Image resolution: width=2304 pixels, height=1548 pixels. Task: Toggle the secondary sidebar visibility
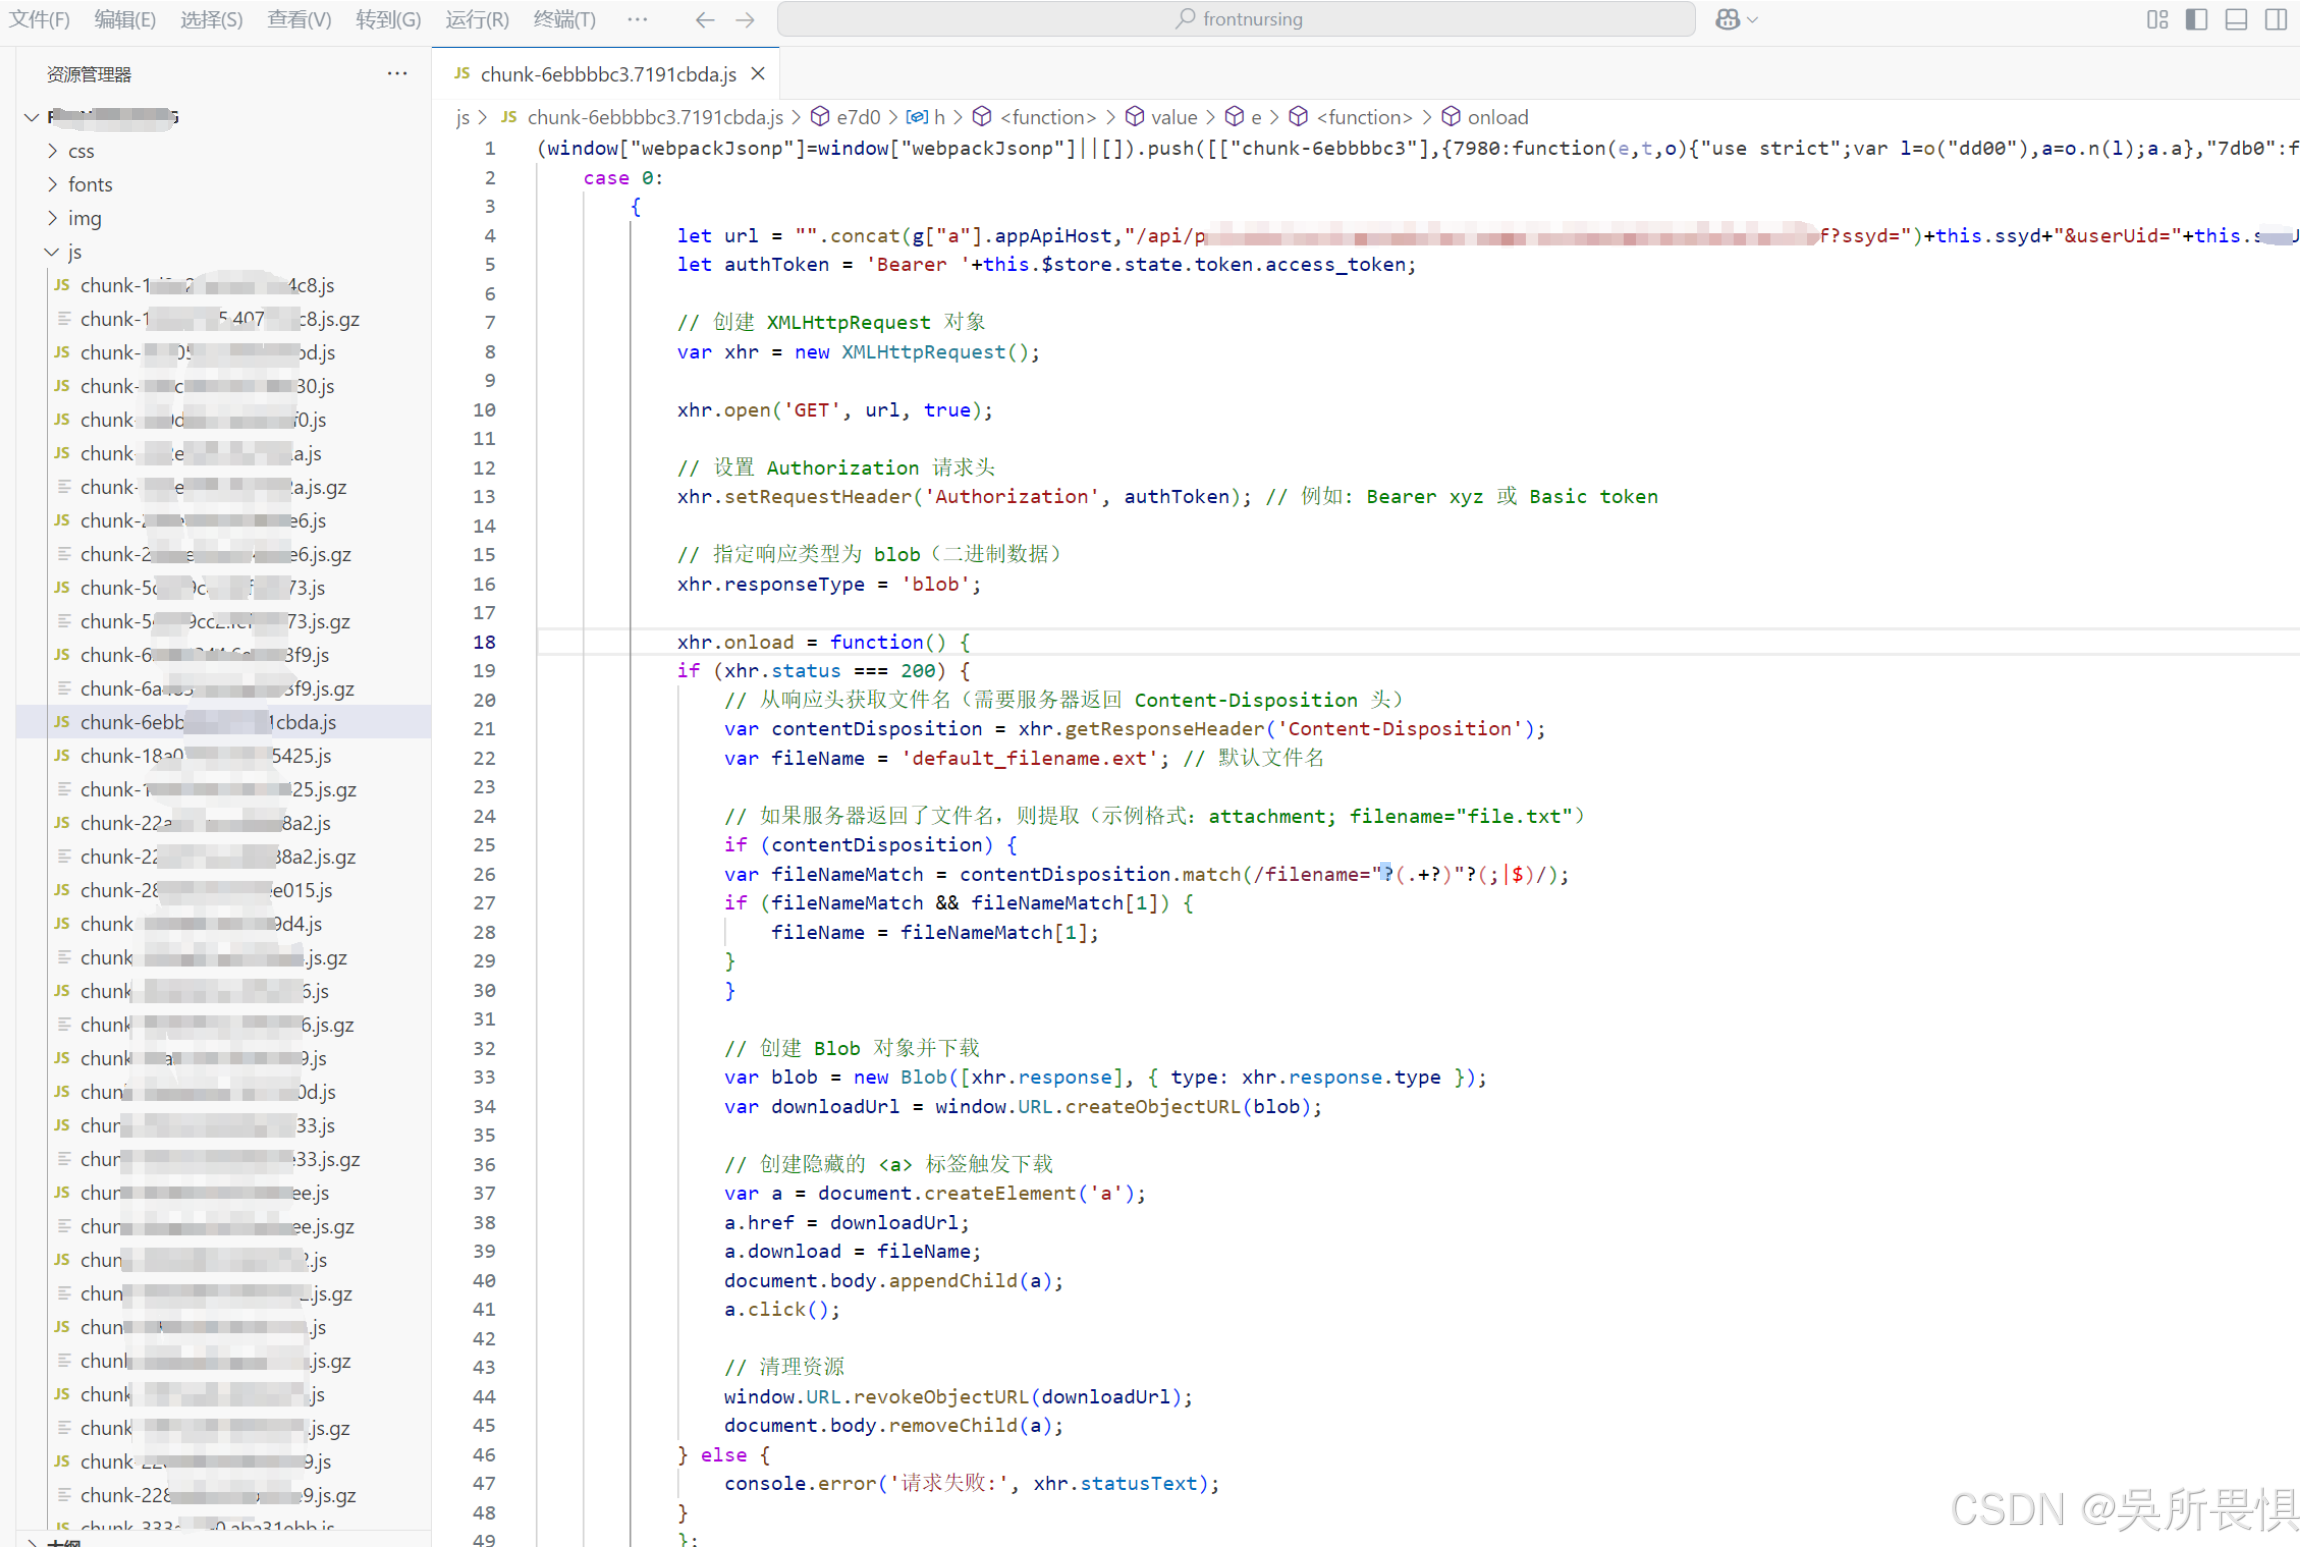pyautogui.click(x=2277, y=19)
